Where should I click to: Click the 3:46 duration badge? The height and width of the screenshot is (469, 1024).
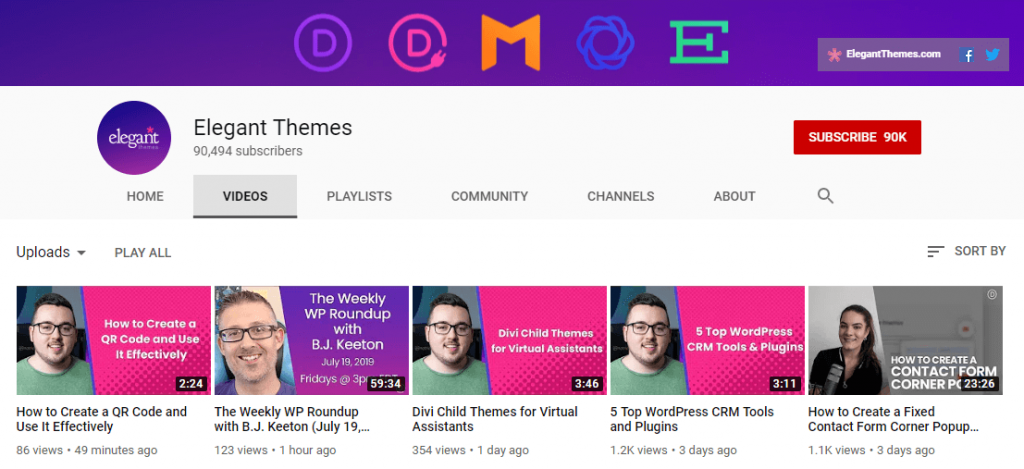[586, 383]
